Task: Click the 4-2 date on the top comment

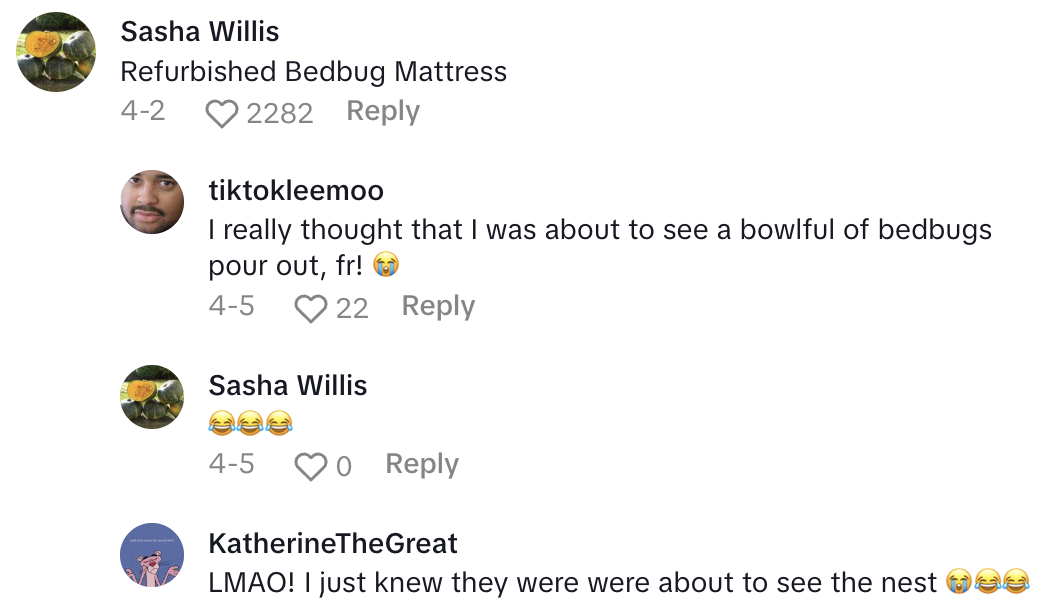Action: pyautogui.click(x=143, y=111)
